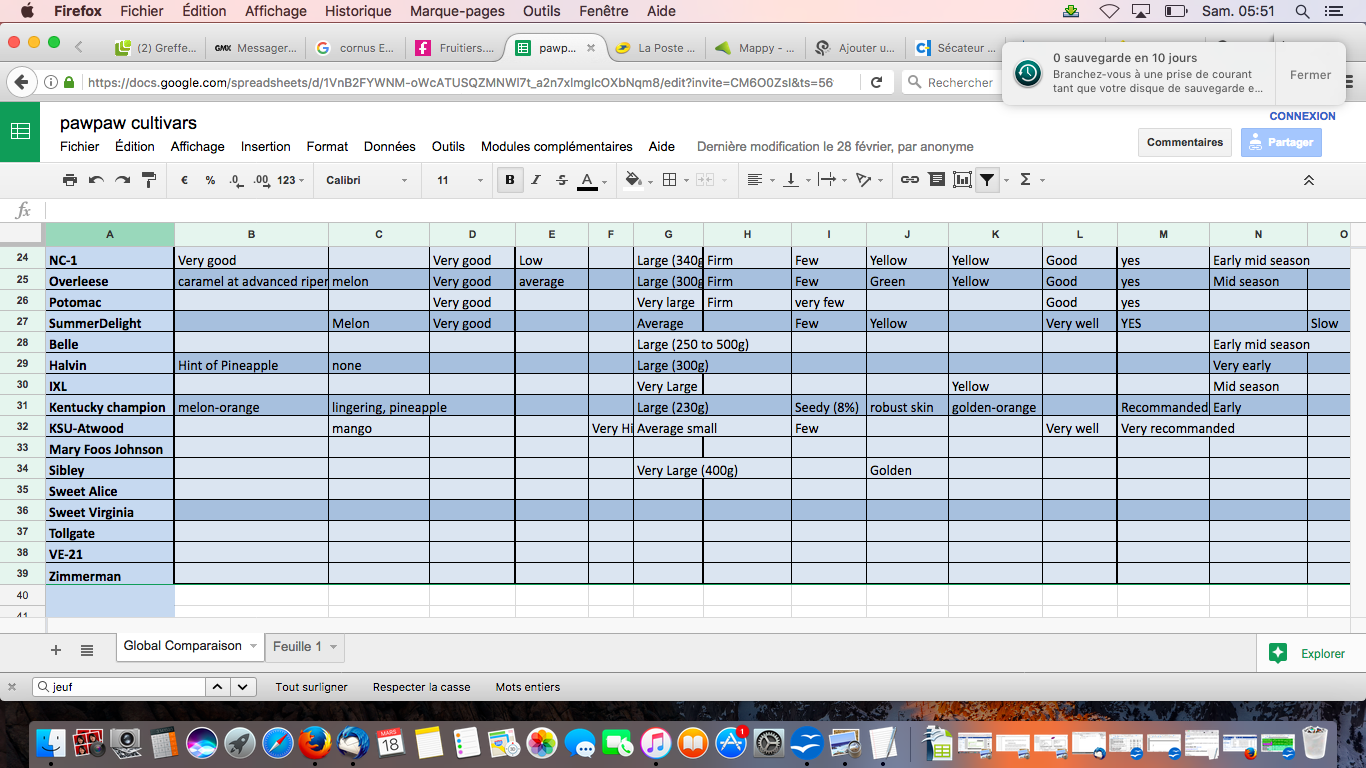
Task: Click the all sheets list icon
Action: pos(87,650)
